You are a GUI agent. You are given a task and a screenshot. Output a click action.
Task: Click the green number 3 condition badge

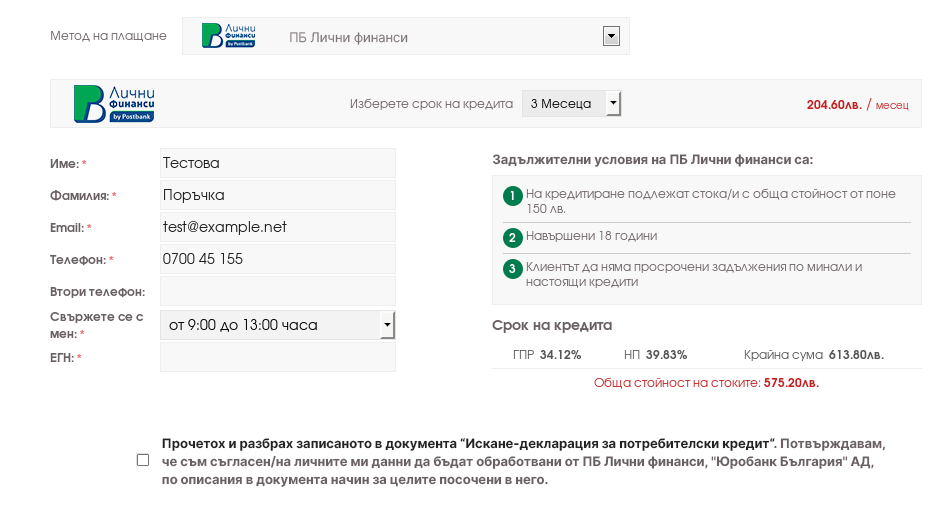pyautogui.click(x=512, y=268)
